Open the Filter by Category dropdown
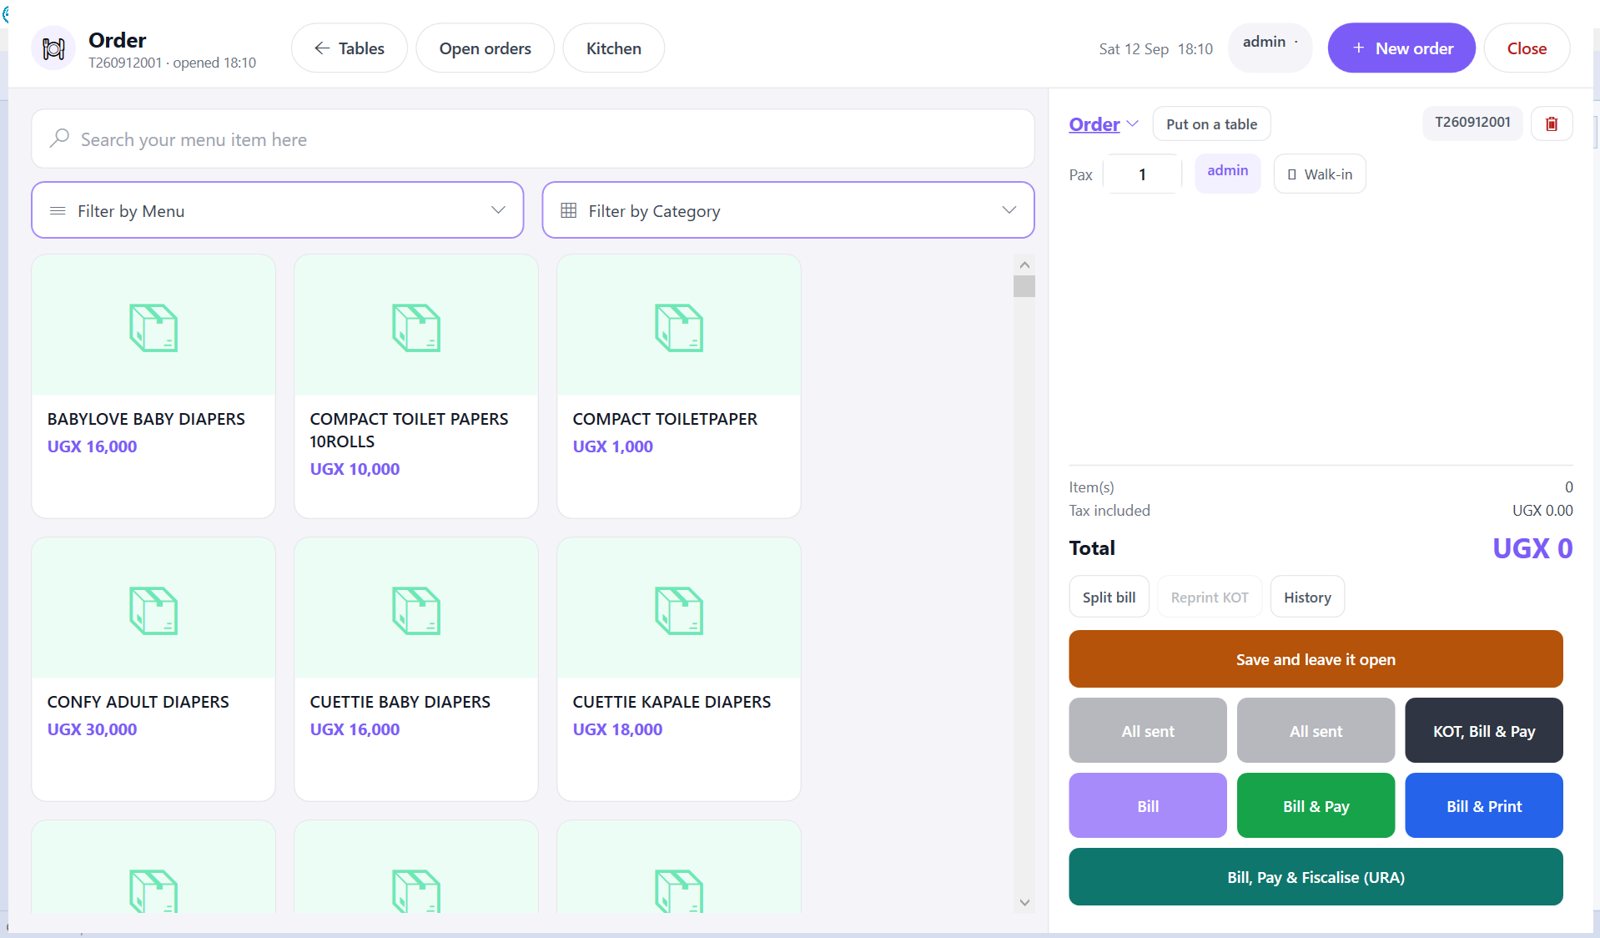 (788, 210)
